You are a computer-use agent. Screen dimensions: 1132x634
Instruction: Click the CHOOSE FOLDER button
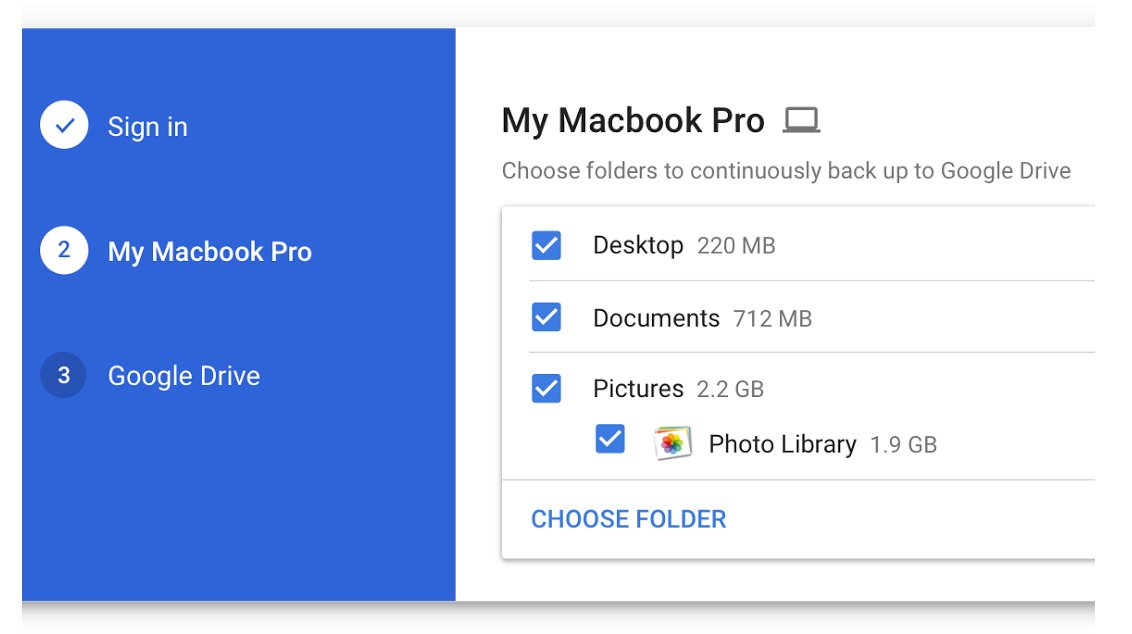[x=628, y=519]
